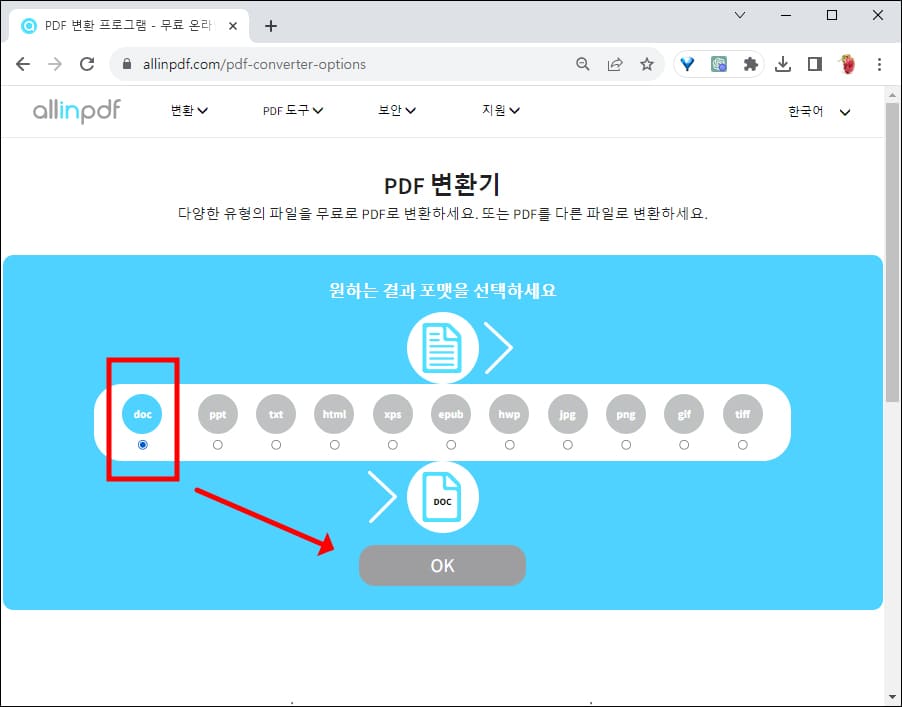Expand the PDF 도구 menu
This screenshot has width=902, height=707.
point(291,111)
